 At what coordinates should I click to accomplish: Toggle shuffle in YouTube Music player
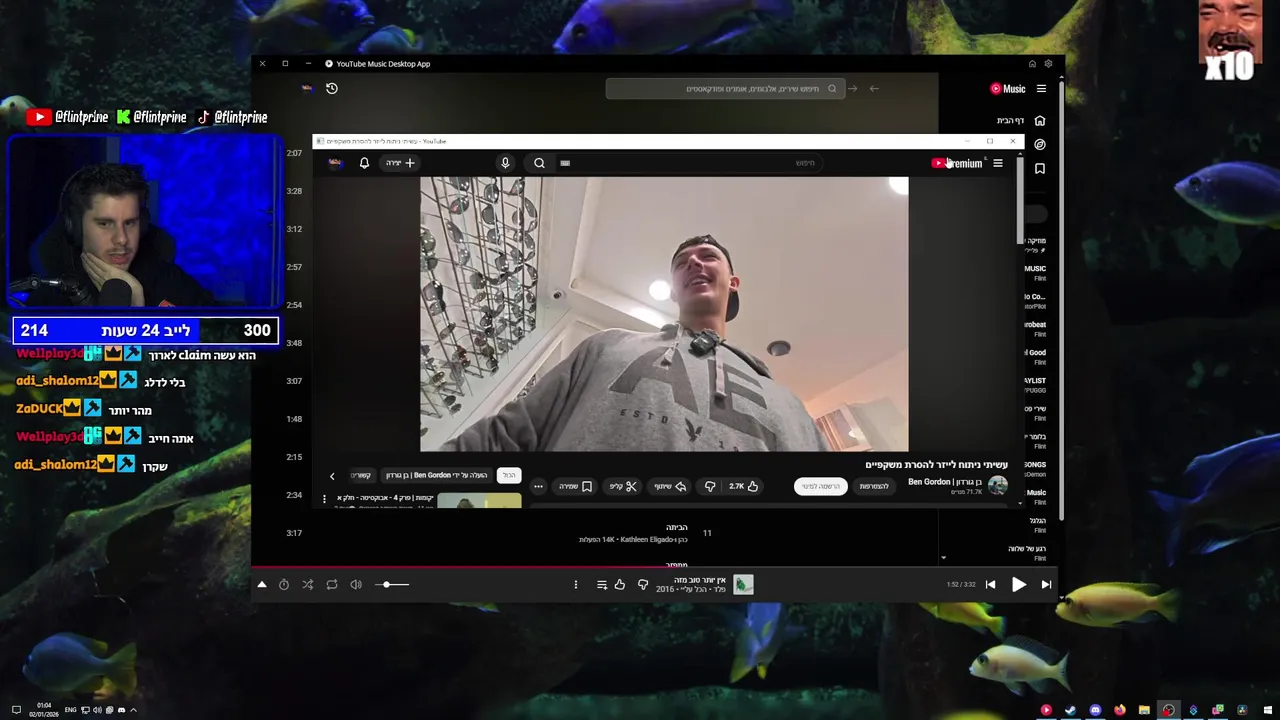point(307,584)
